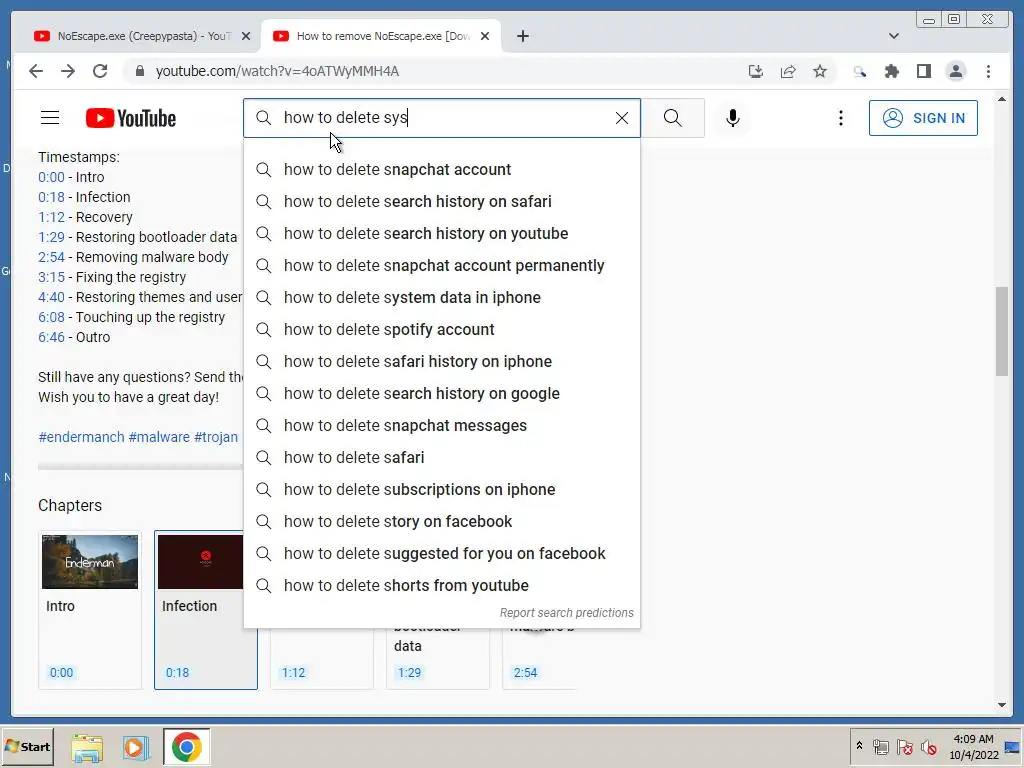Jump to 1:29 Restoring bootloader data timestamp
The width and height of the screenshot is (1024, 768).
click(x=51, y=237)
